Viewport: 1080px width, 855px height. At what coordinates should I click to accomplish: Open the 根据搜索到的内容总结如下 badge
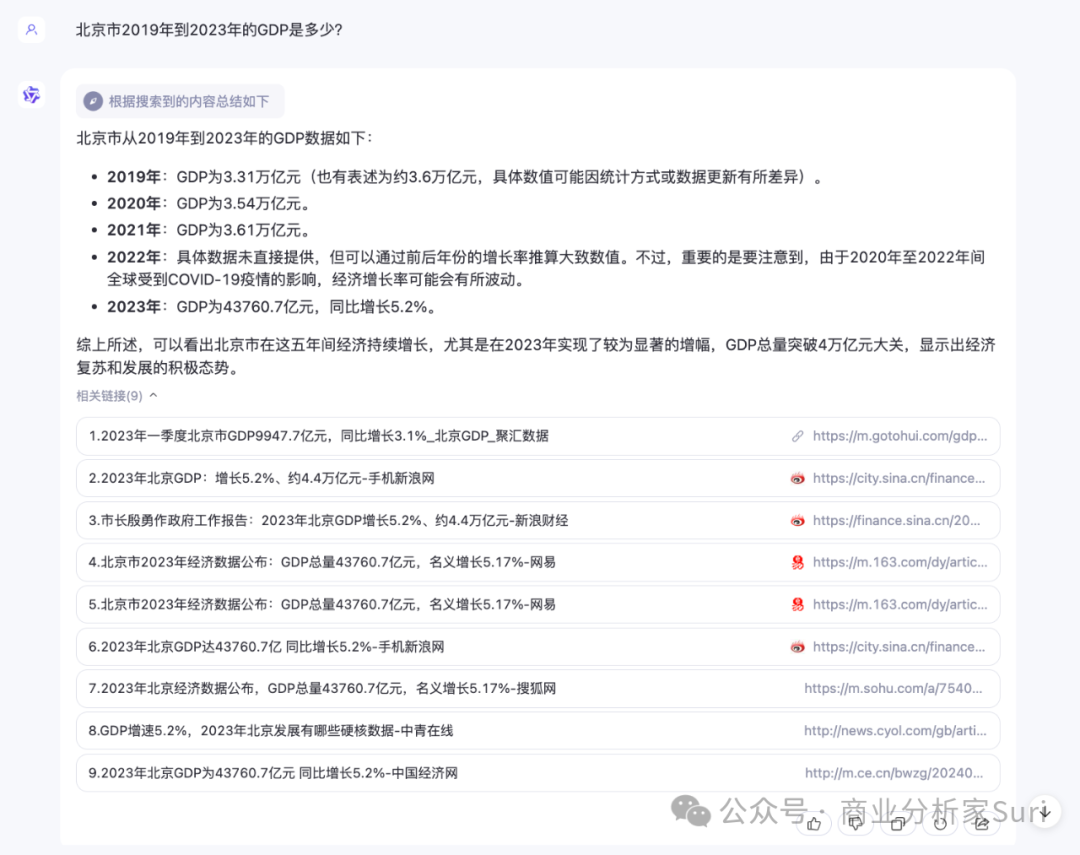pyautogui.click(x=180, y=101)
